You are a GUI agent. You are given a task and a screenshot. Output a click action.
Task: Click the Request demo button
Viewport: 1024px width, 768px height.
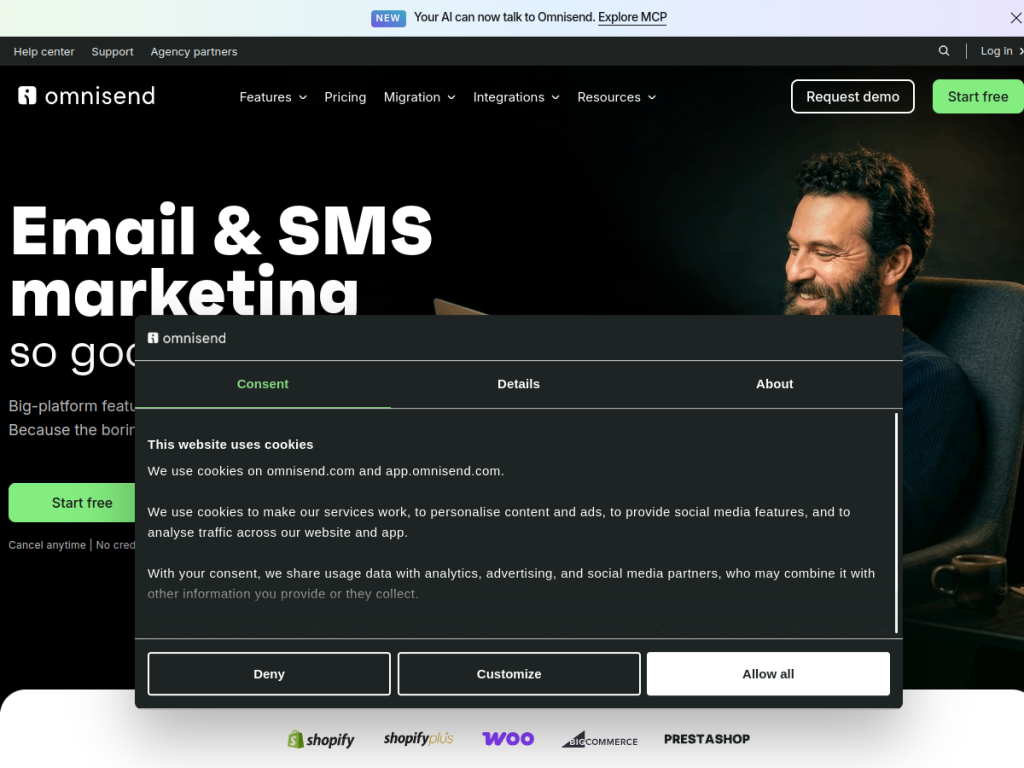tap(852, 97)
